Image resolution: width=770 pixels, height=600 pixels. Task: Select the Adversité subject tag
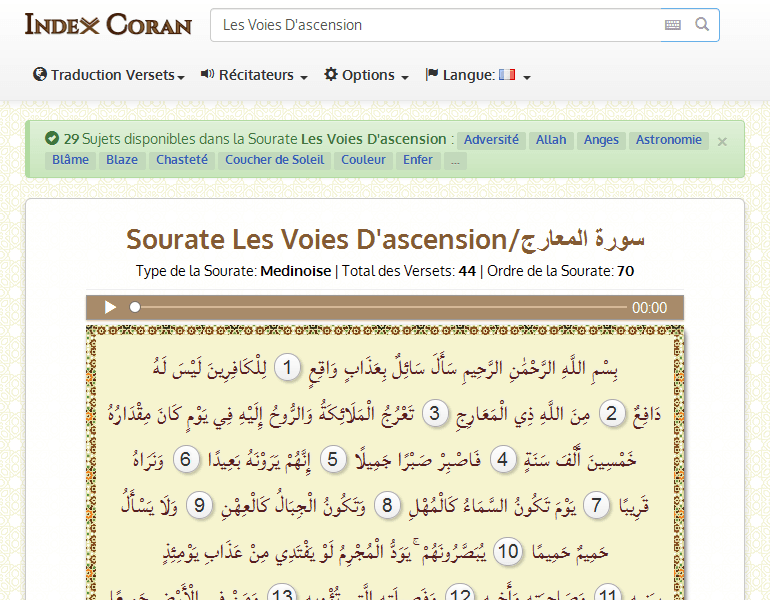tap(491, 140)
